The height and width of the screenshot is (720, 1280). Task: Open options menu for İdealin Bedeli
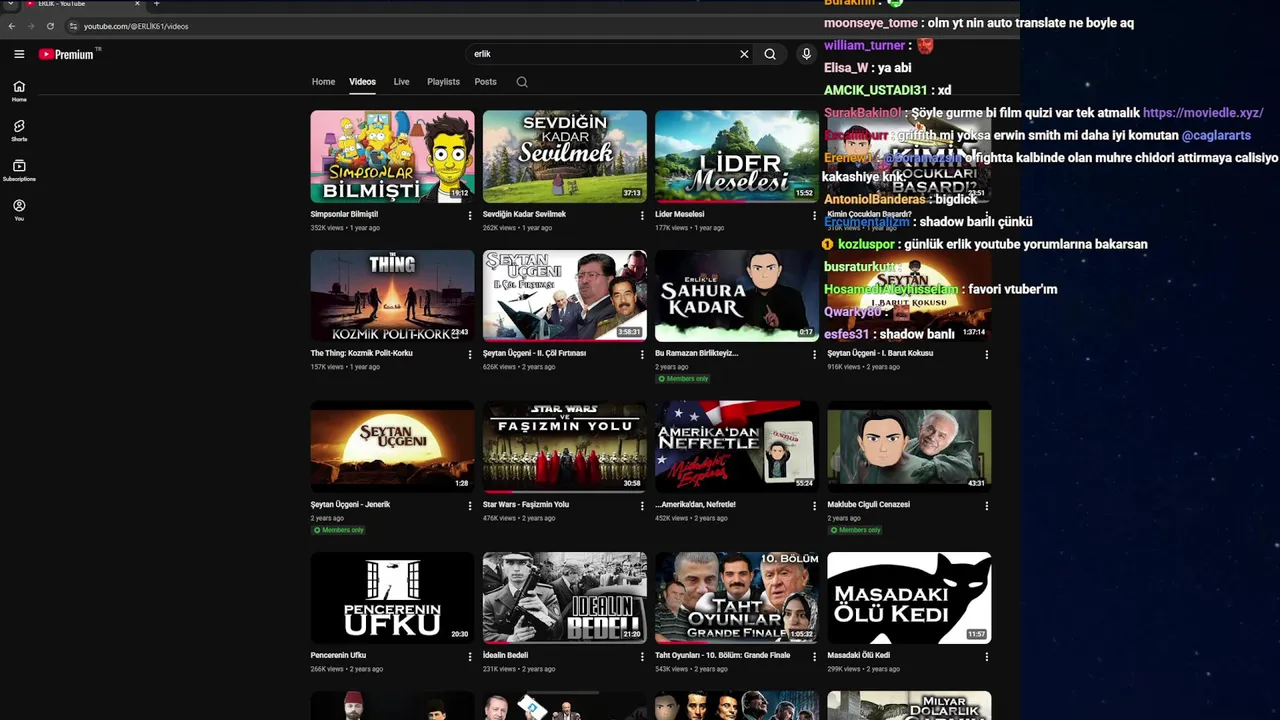pos(642,657)
